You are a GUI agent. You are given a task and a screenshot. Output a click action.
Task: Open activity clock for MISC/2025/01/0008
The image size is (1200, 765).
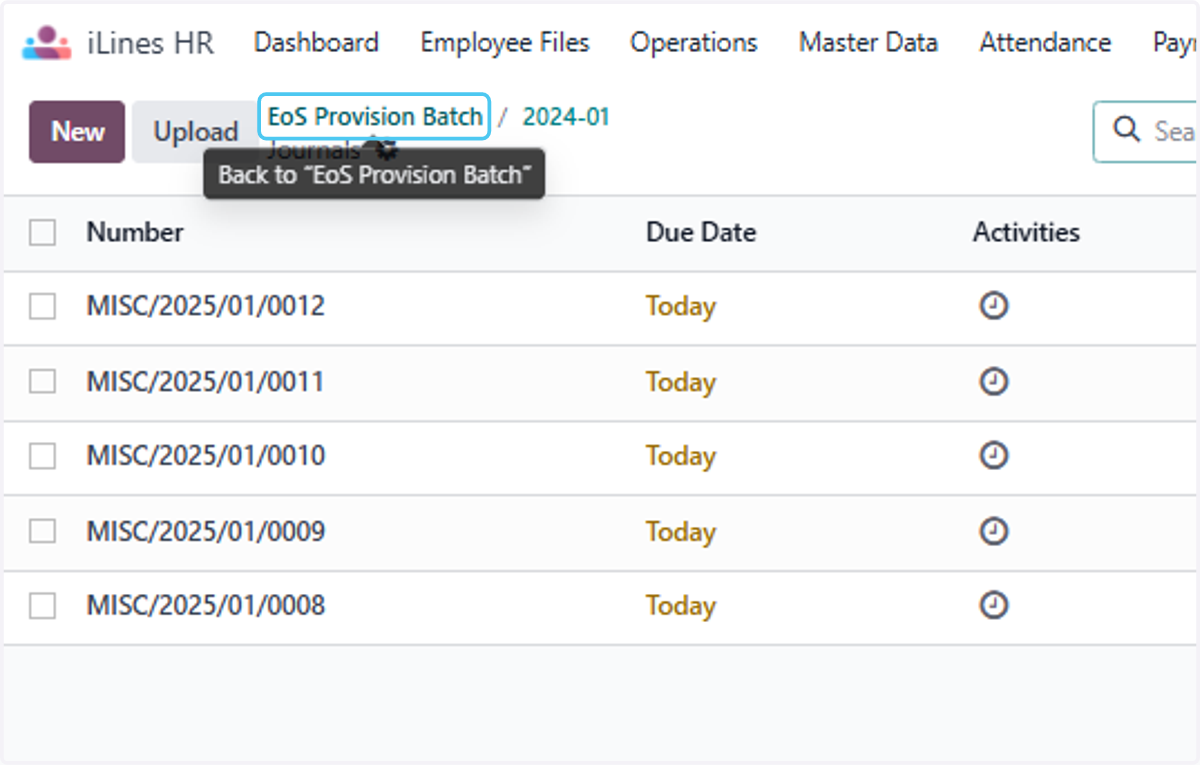993,605
